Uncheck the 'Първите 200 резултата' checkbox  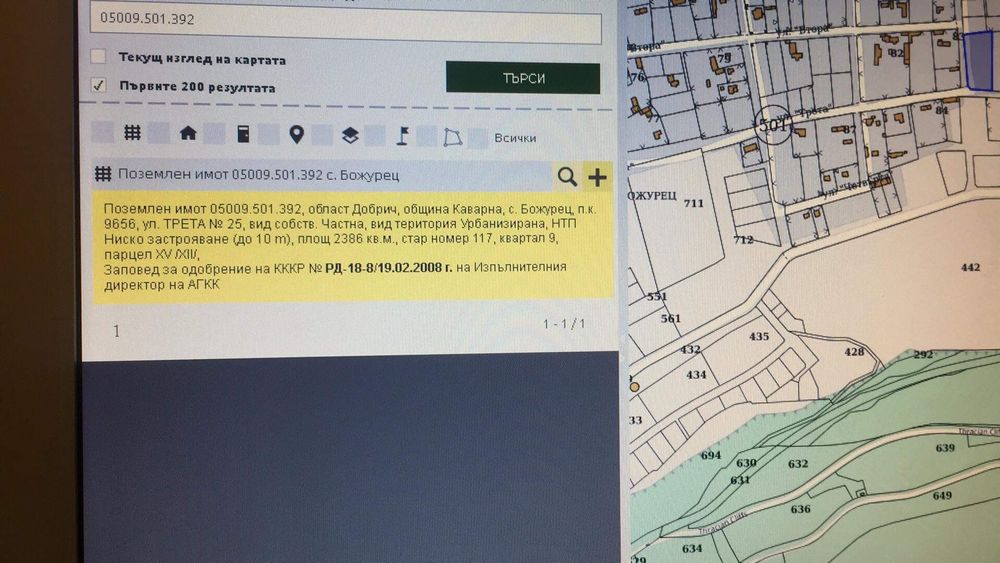(x=98, y=84)
